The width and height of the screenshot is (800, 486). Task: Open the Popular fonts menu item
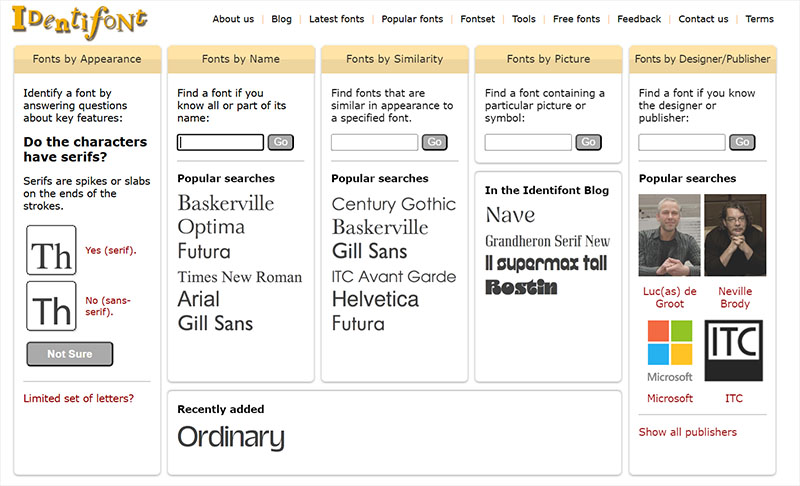pyautogui.click(x=412, y=19)
